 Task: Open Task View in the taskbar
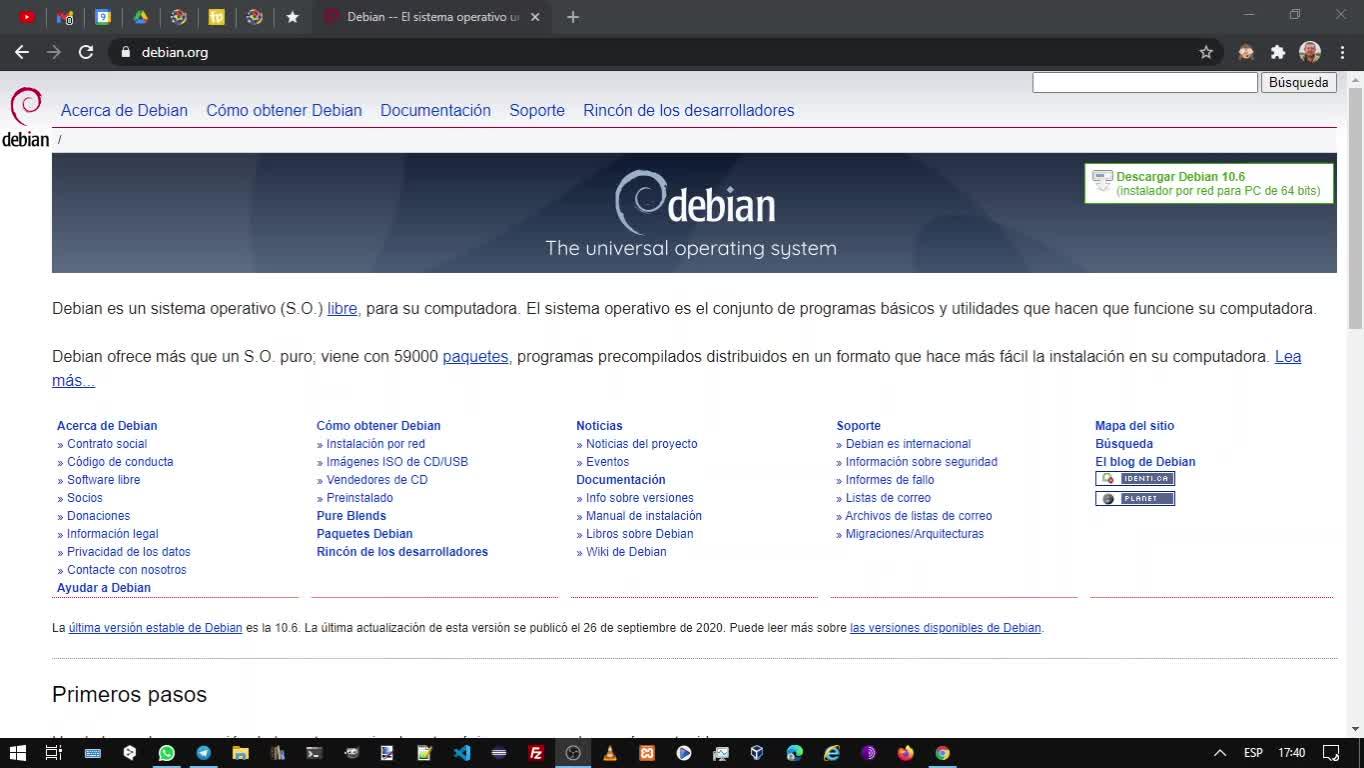54,753
